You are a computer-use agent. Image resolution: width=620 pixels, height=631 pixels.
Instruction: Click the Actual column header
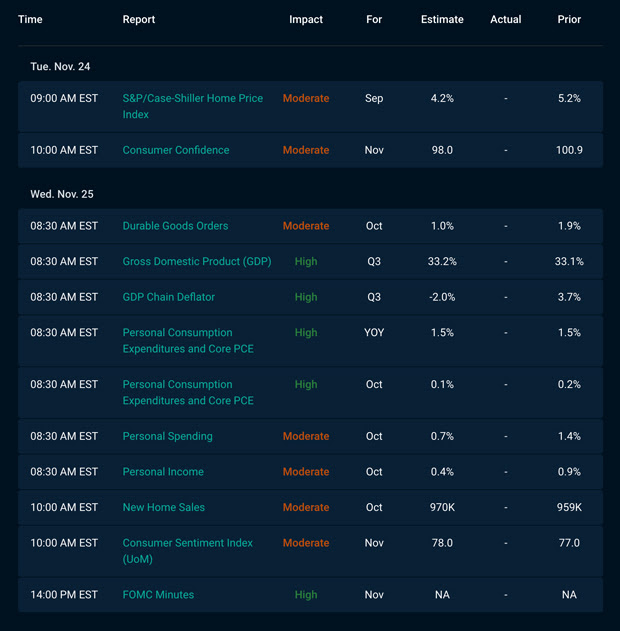click(x=505, y=20)
